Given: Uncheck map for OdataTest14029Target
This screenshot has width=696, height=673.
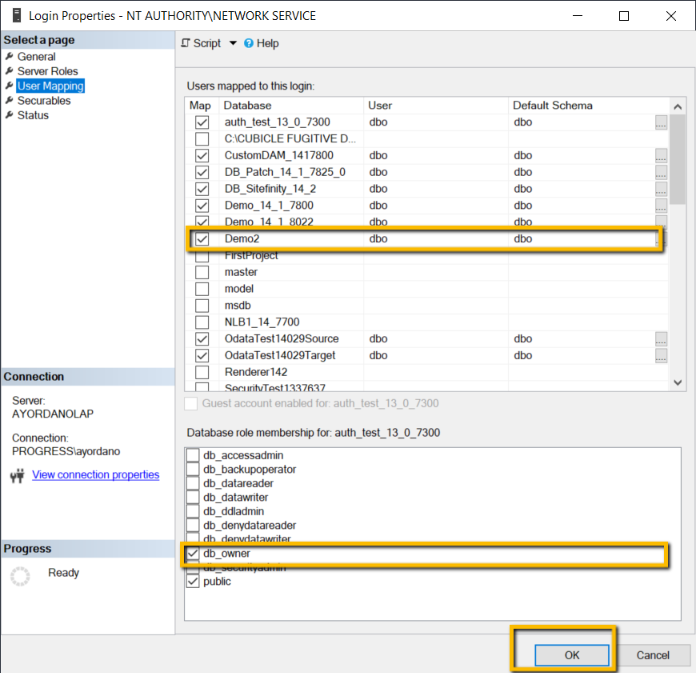Looking at the screenshot, I should point(202,356).
